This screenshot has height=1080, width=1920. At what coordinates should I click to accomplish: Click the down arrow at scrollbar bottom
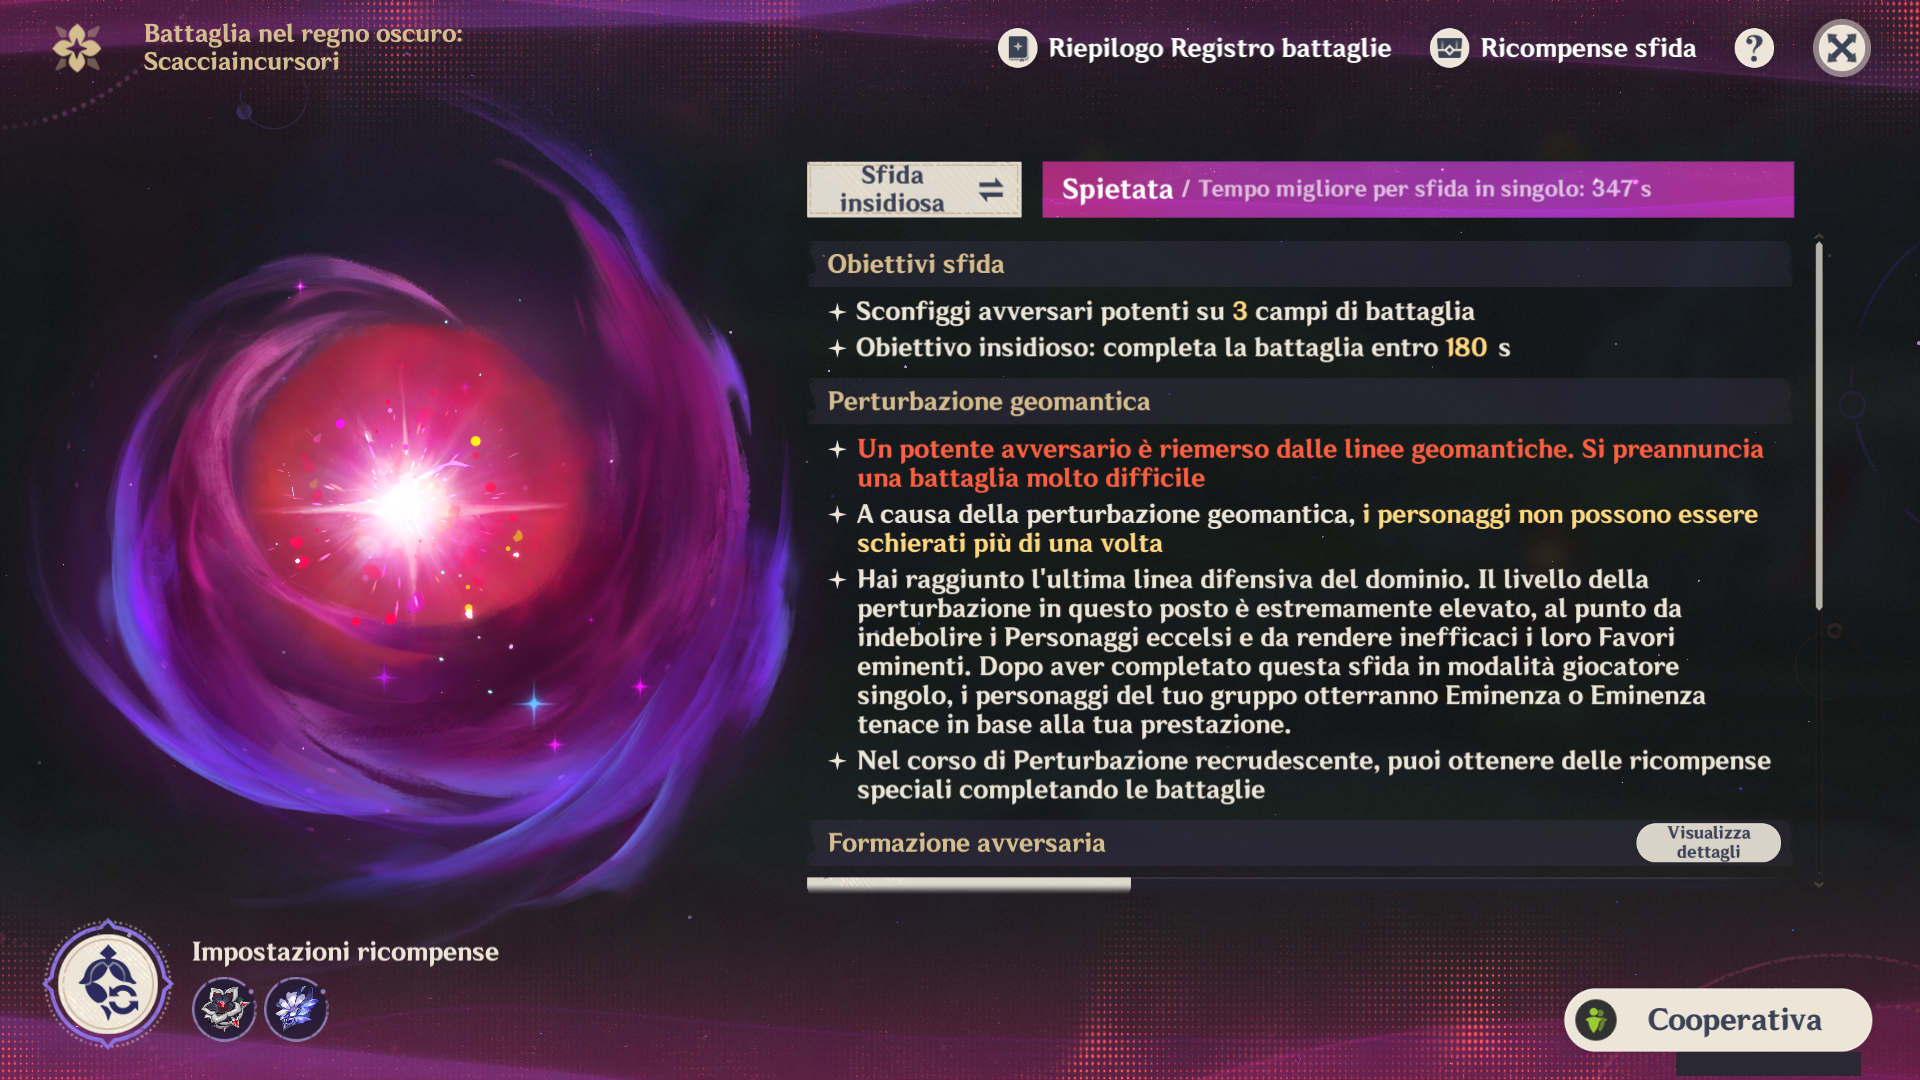pos(1819,884)
